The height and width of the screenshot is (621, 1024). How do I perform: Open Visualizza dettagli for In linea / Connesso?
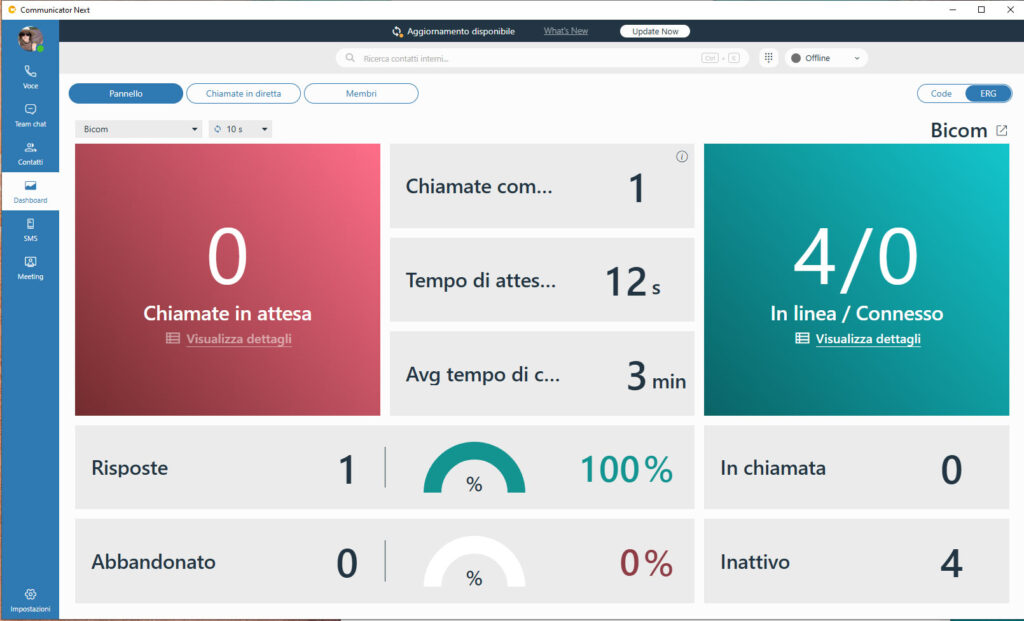(x=868, y=339)
